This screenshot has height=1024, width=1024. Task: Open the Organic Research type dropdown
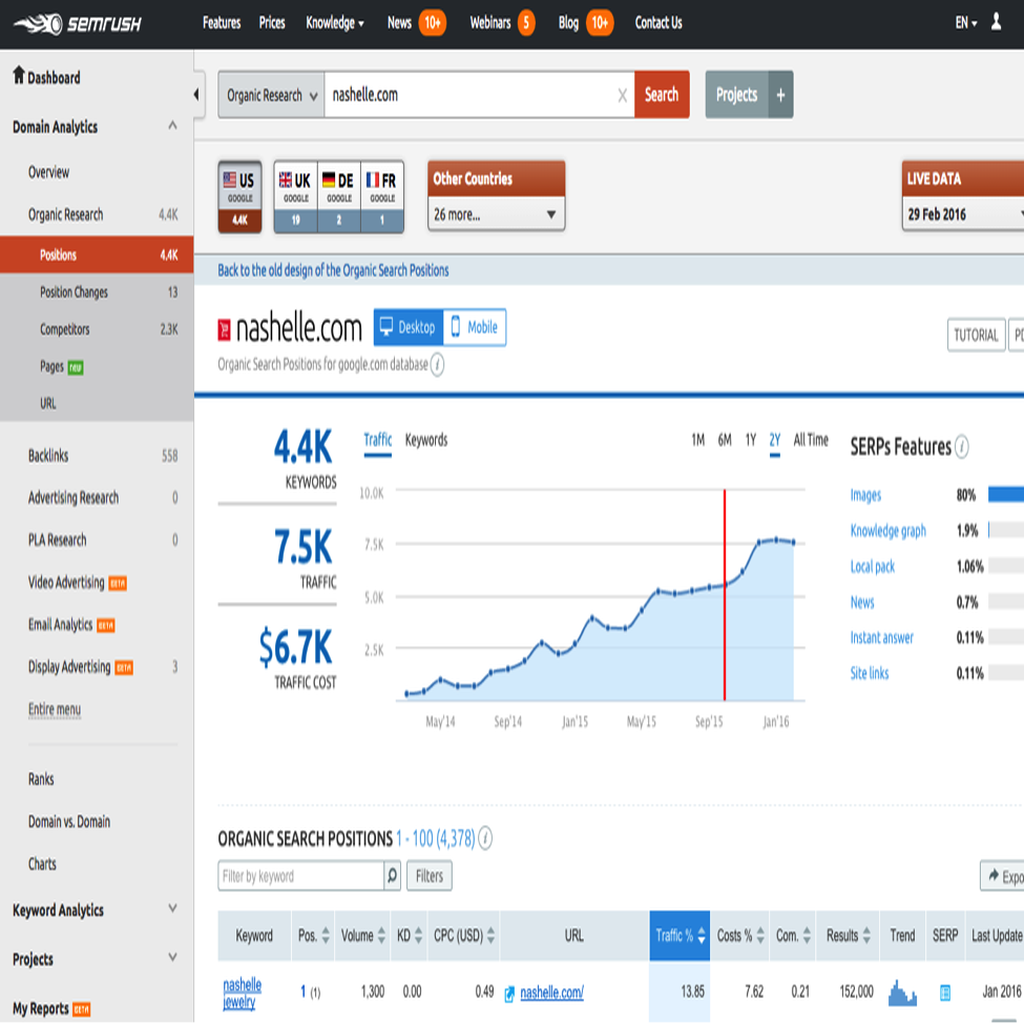pyautogui.click(x=271, y=96)
